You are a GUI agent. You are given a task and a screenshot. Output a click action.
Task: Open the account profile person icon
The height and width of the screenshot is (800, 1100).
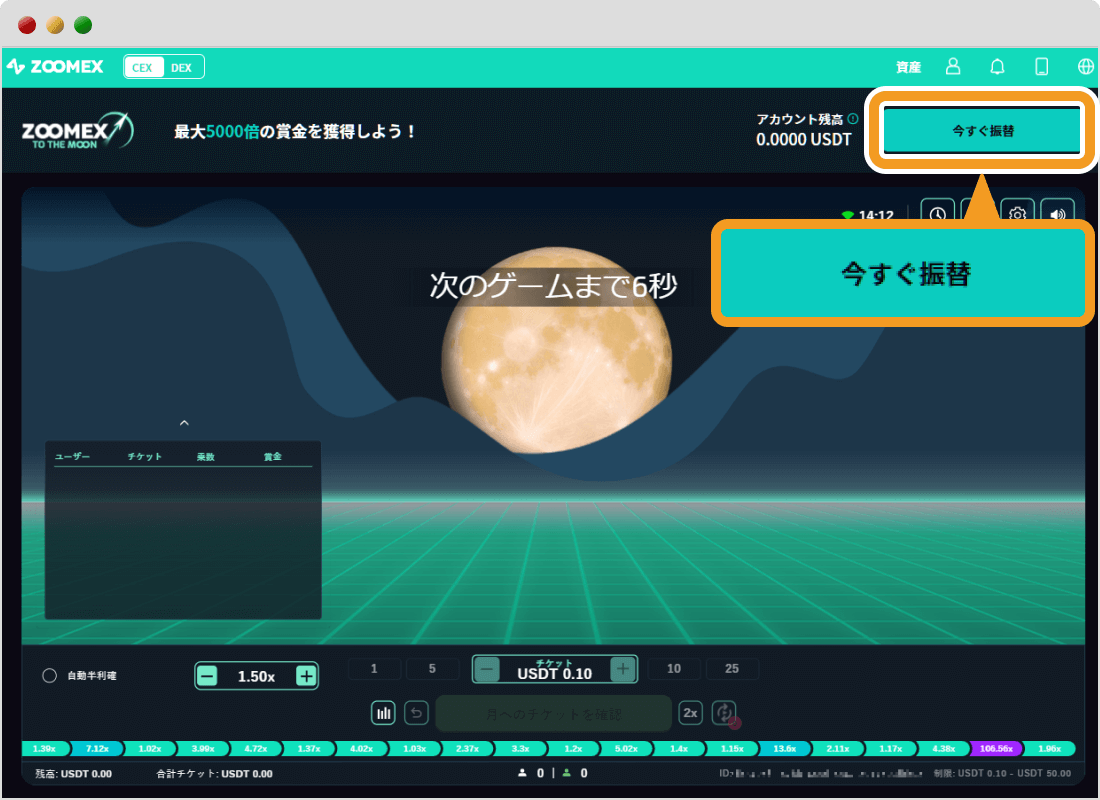952,66
